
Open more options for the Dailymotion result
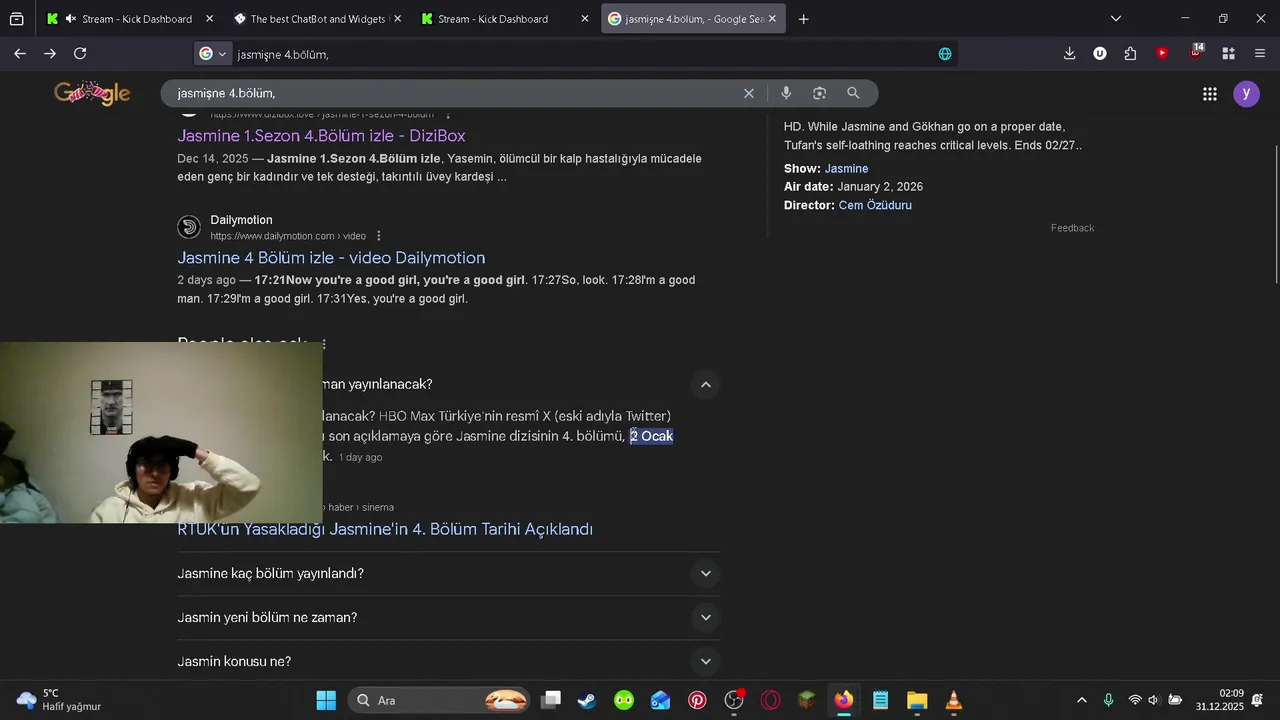[x=379, y=236]
